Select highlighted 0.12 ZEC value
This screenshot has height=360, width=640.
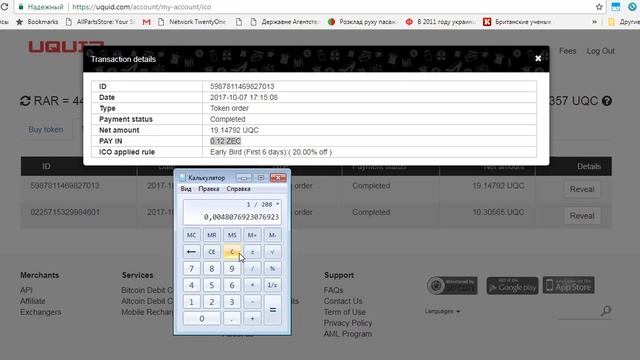coord(225,141)
